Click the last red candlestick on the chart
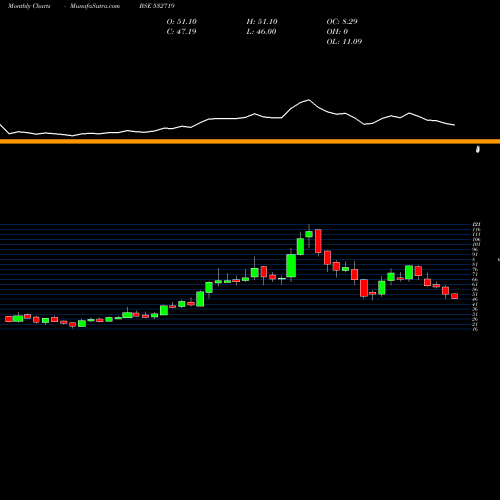The image size is (500, 500). (x=455, y=296)
